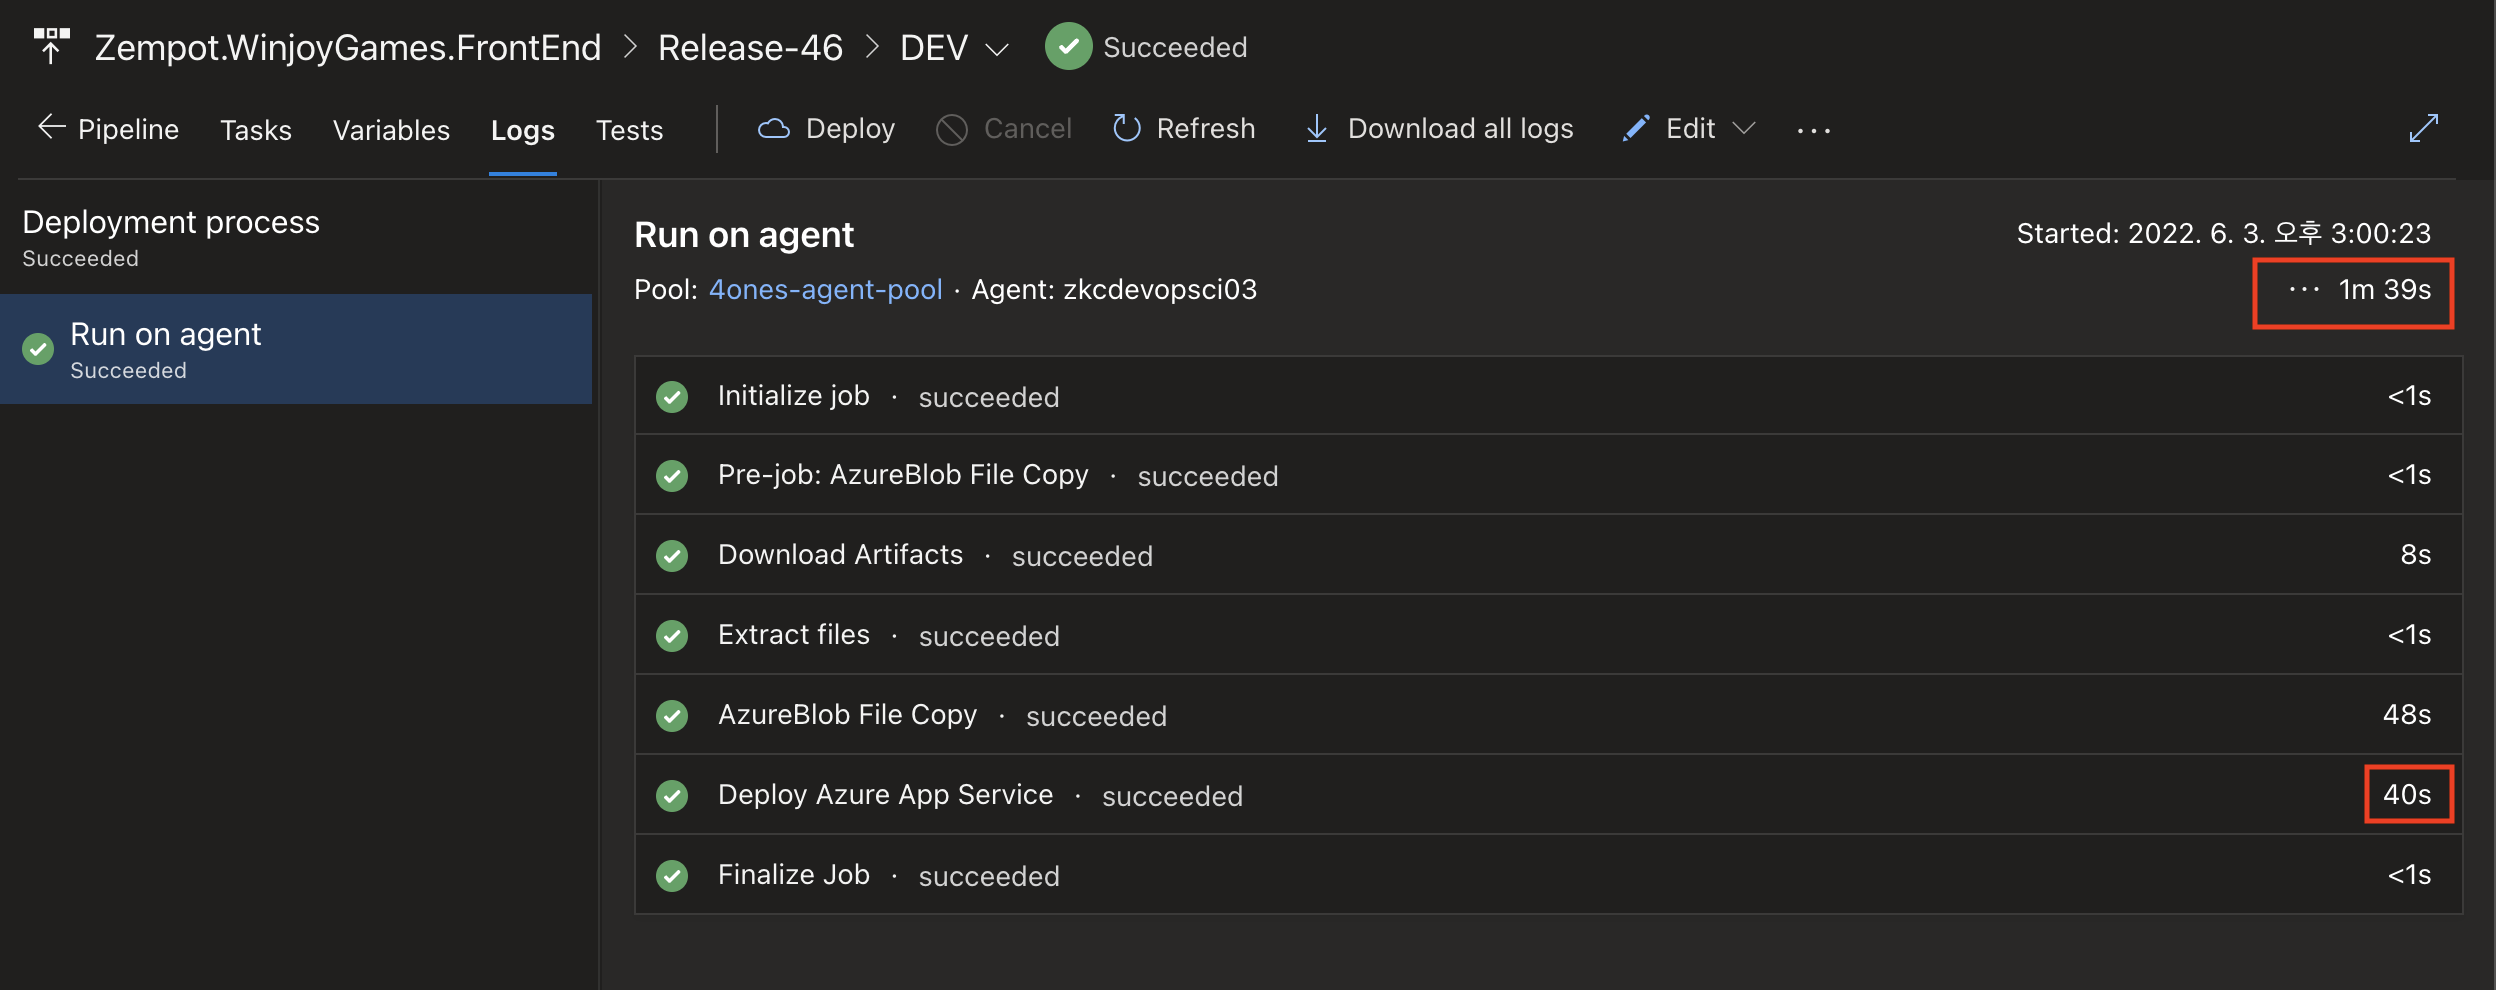Click the 40s duration of Deploy Azure App Service
2496x990 pixels.
[x=2407, y=794]
